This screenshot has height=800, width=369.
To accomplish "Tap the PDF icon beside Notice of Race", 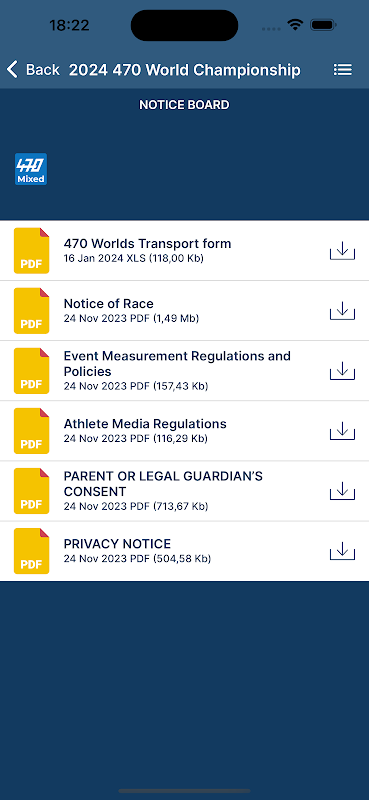I will tap(31, 311).
